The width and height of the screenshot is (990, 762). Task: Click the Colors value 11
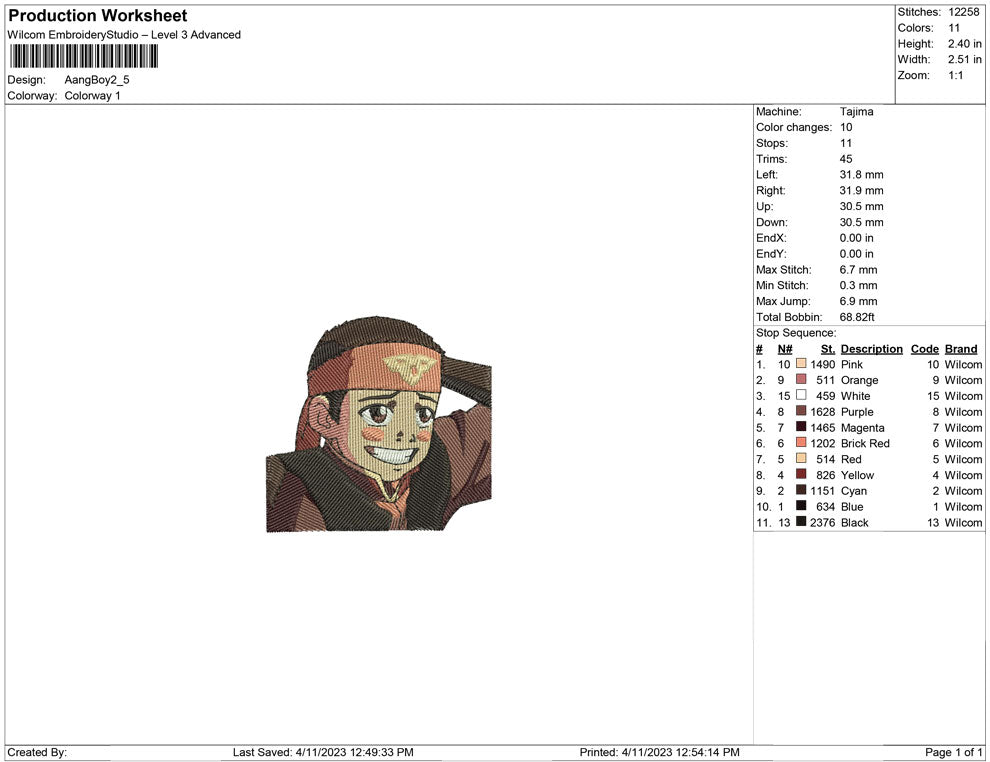[954, 28]
